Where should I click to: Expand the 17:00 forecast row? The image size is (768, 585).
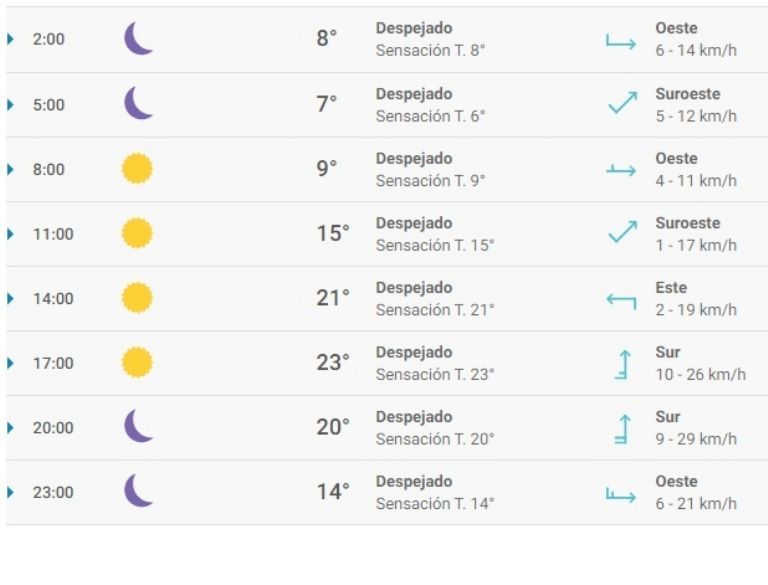tap(11, 363)
